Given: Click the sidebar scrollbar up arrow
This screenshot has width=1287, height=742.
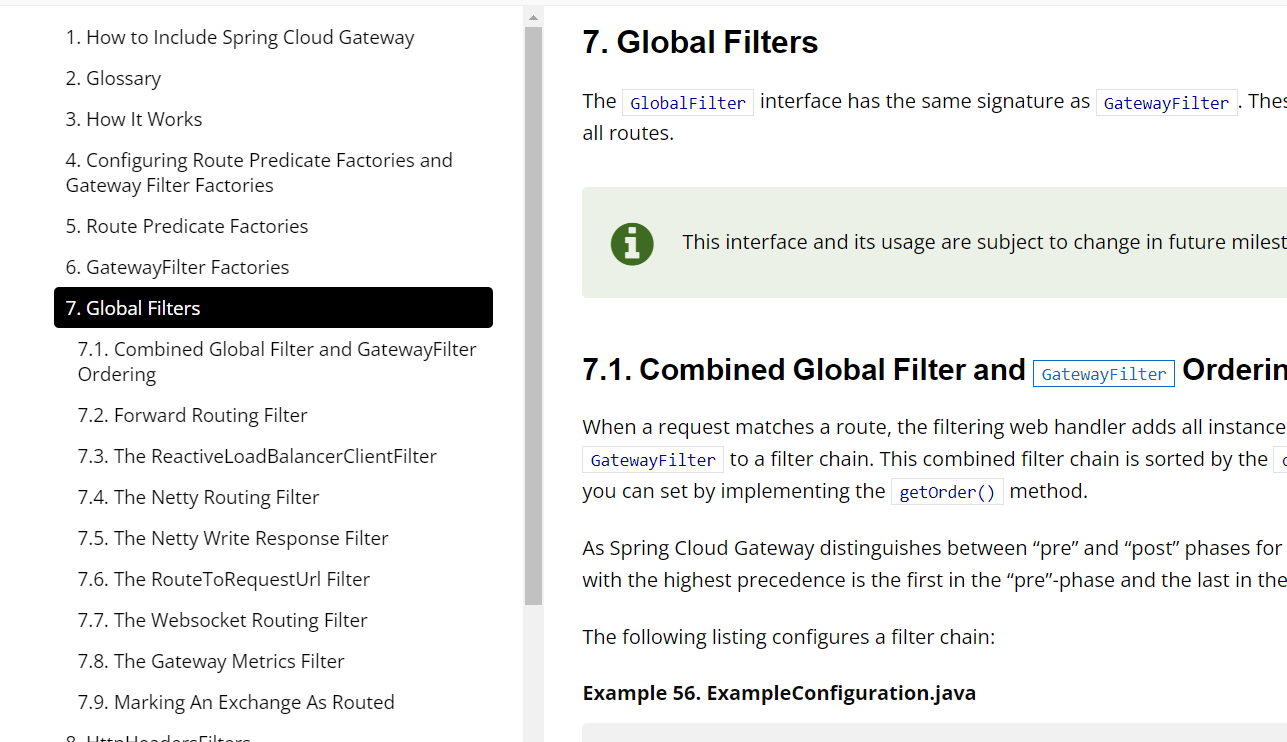Looking at the screenshot, I should point(533,17).
